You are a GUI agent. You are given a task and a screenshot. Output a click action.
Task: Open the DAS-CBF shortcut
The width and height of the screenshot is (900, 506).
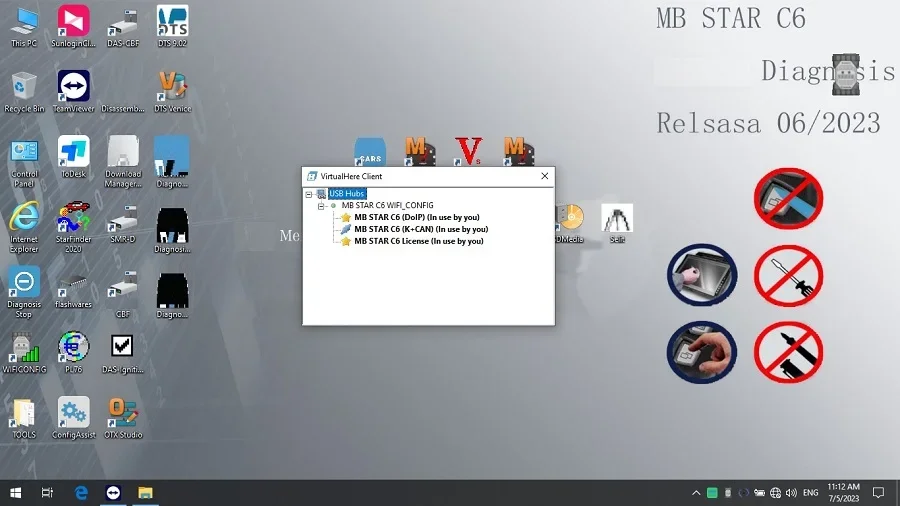(123, 26)
